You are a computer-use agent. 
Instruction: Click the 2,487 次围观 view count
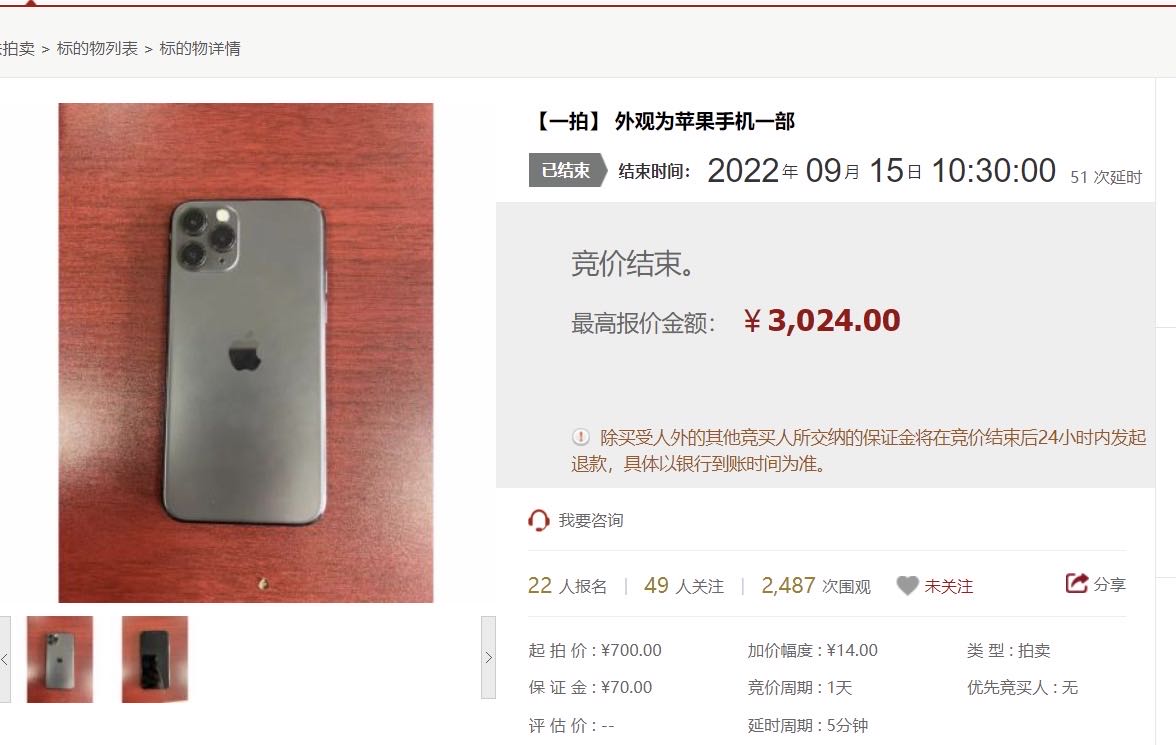pos(816,586)
